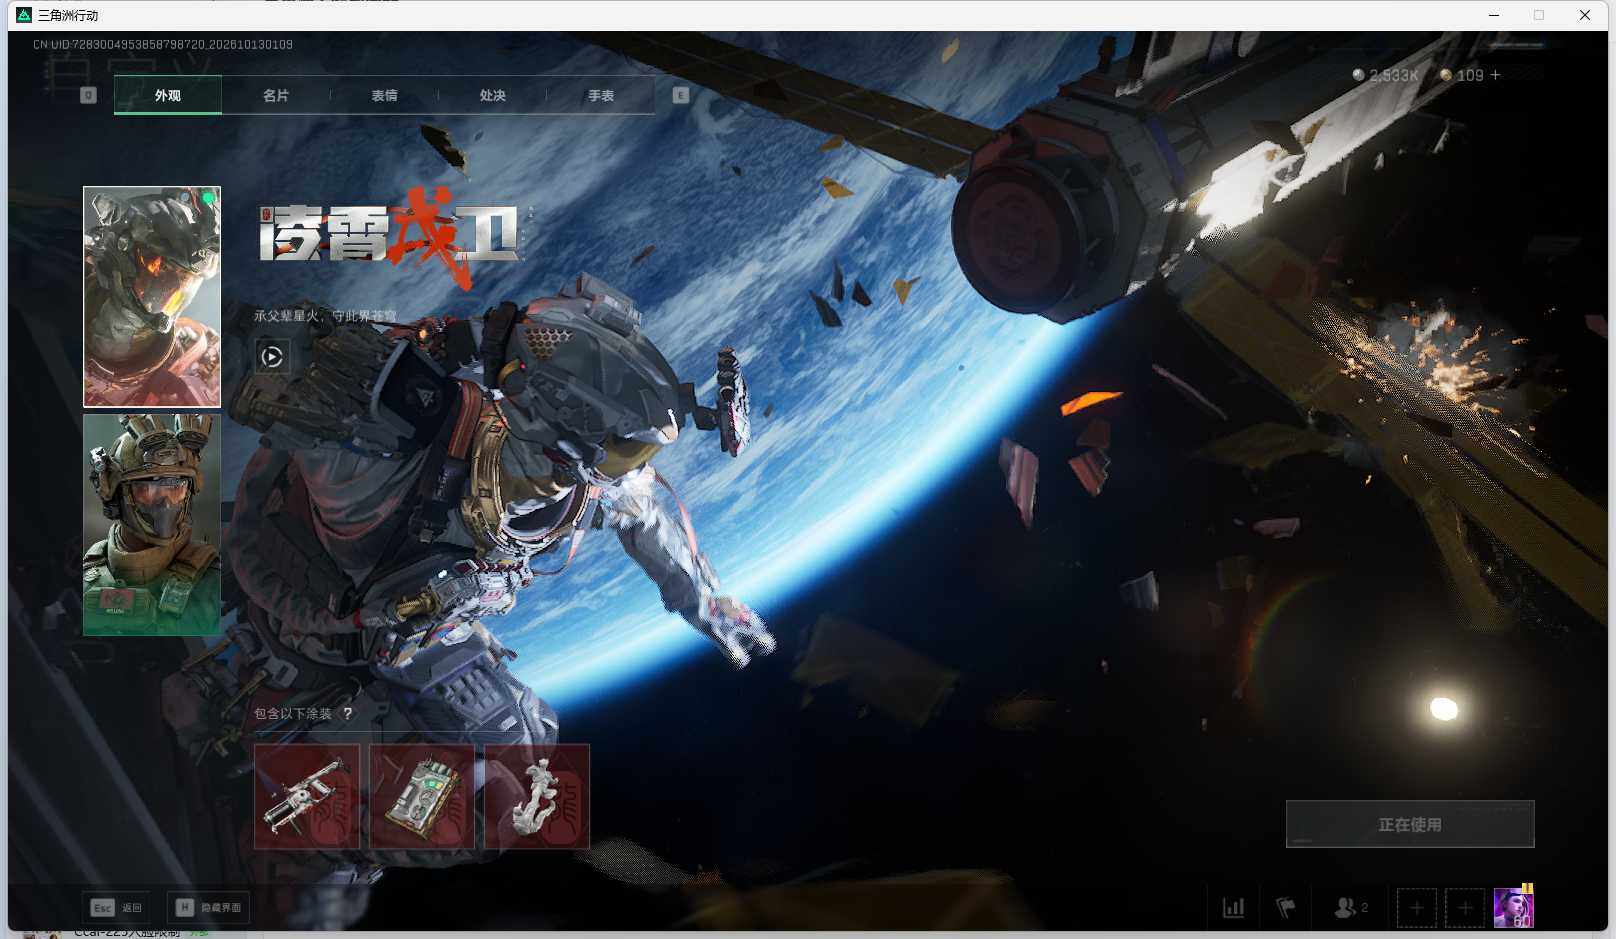Click the H 隐藏界面 button
1616x939 pixels.
(x=208, y=907)
